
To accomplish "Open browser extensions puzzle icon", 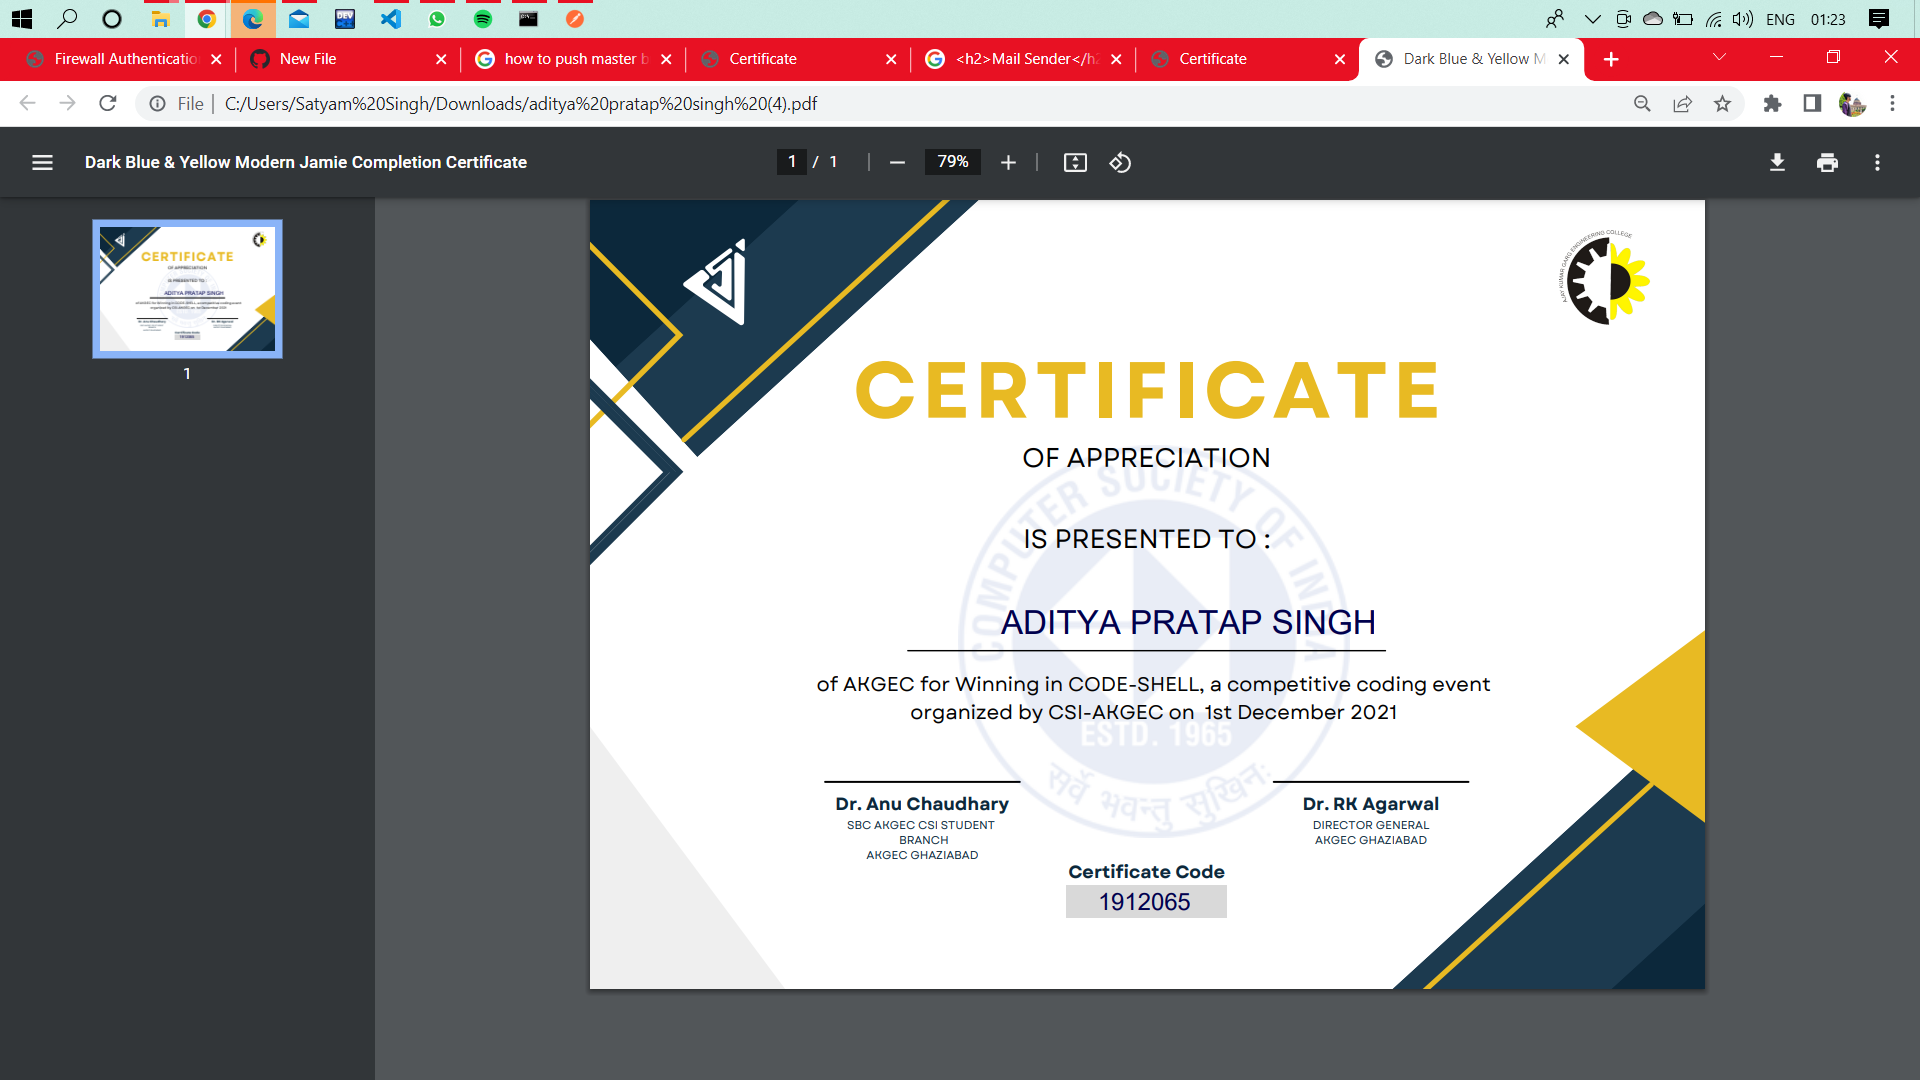I will [x=1772, y=103].
